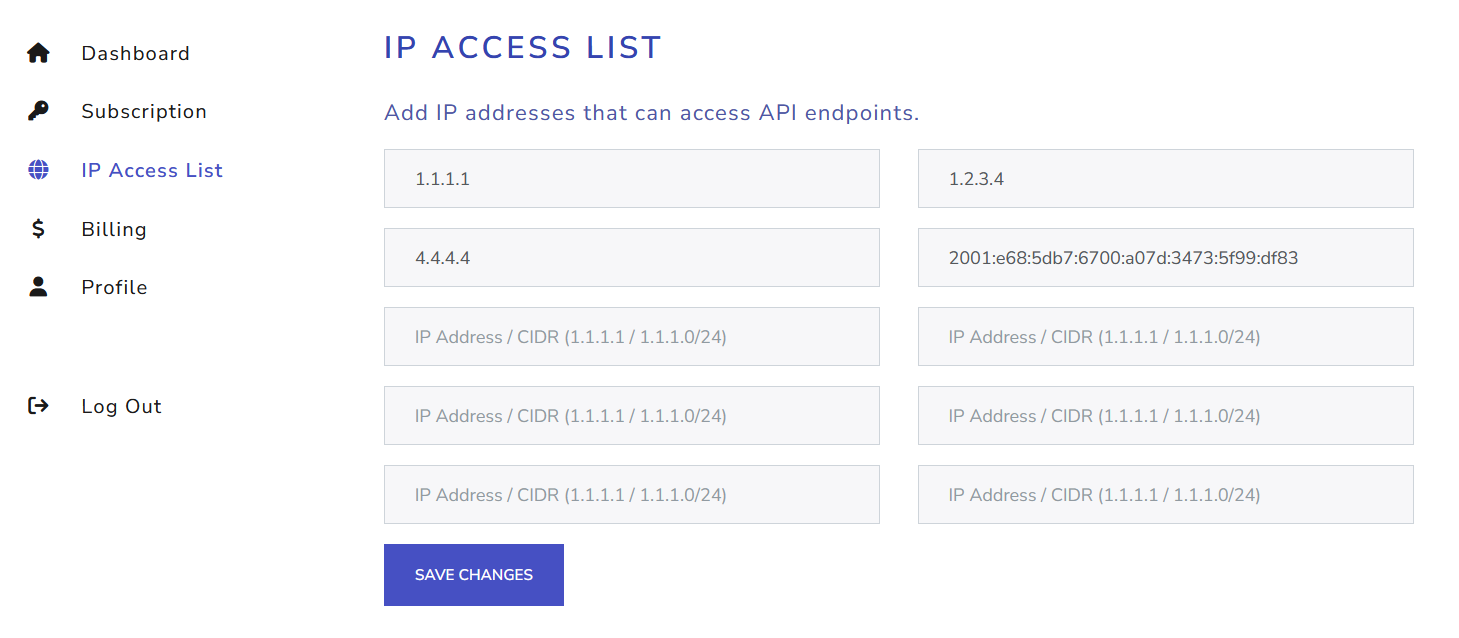Image resolution: width=1459 pixels, height=638 pixels.
Task: Focus the field containing 1.1.1.1
Action: tap(632, 179)
